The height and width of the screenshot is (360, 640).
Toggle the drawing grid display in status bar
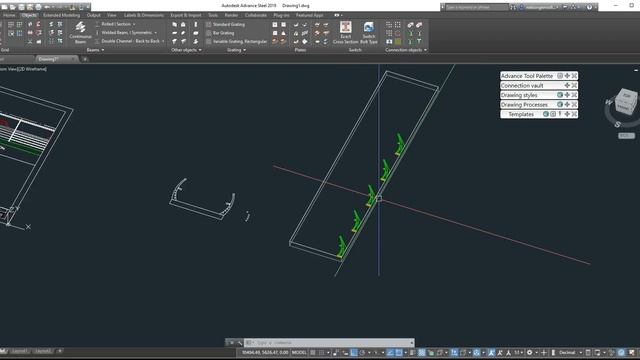[313, 352]
